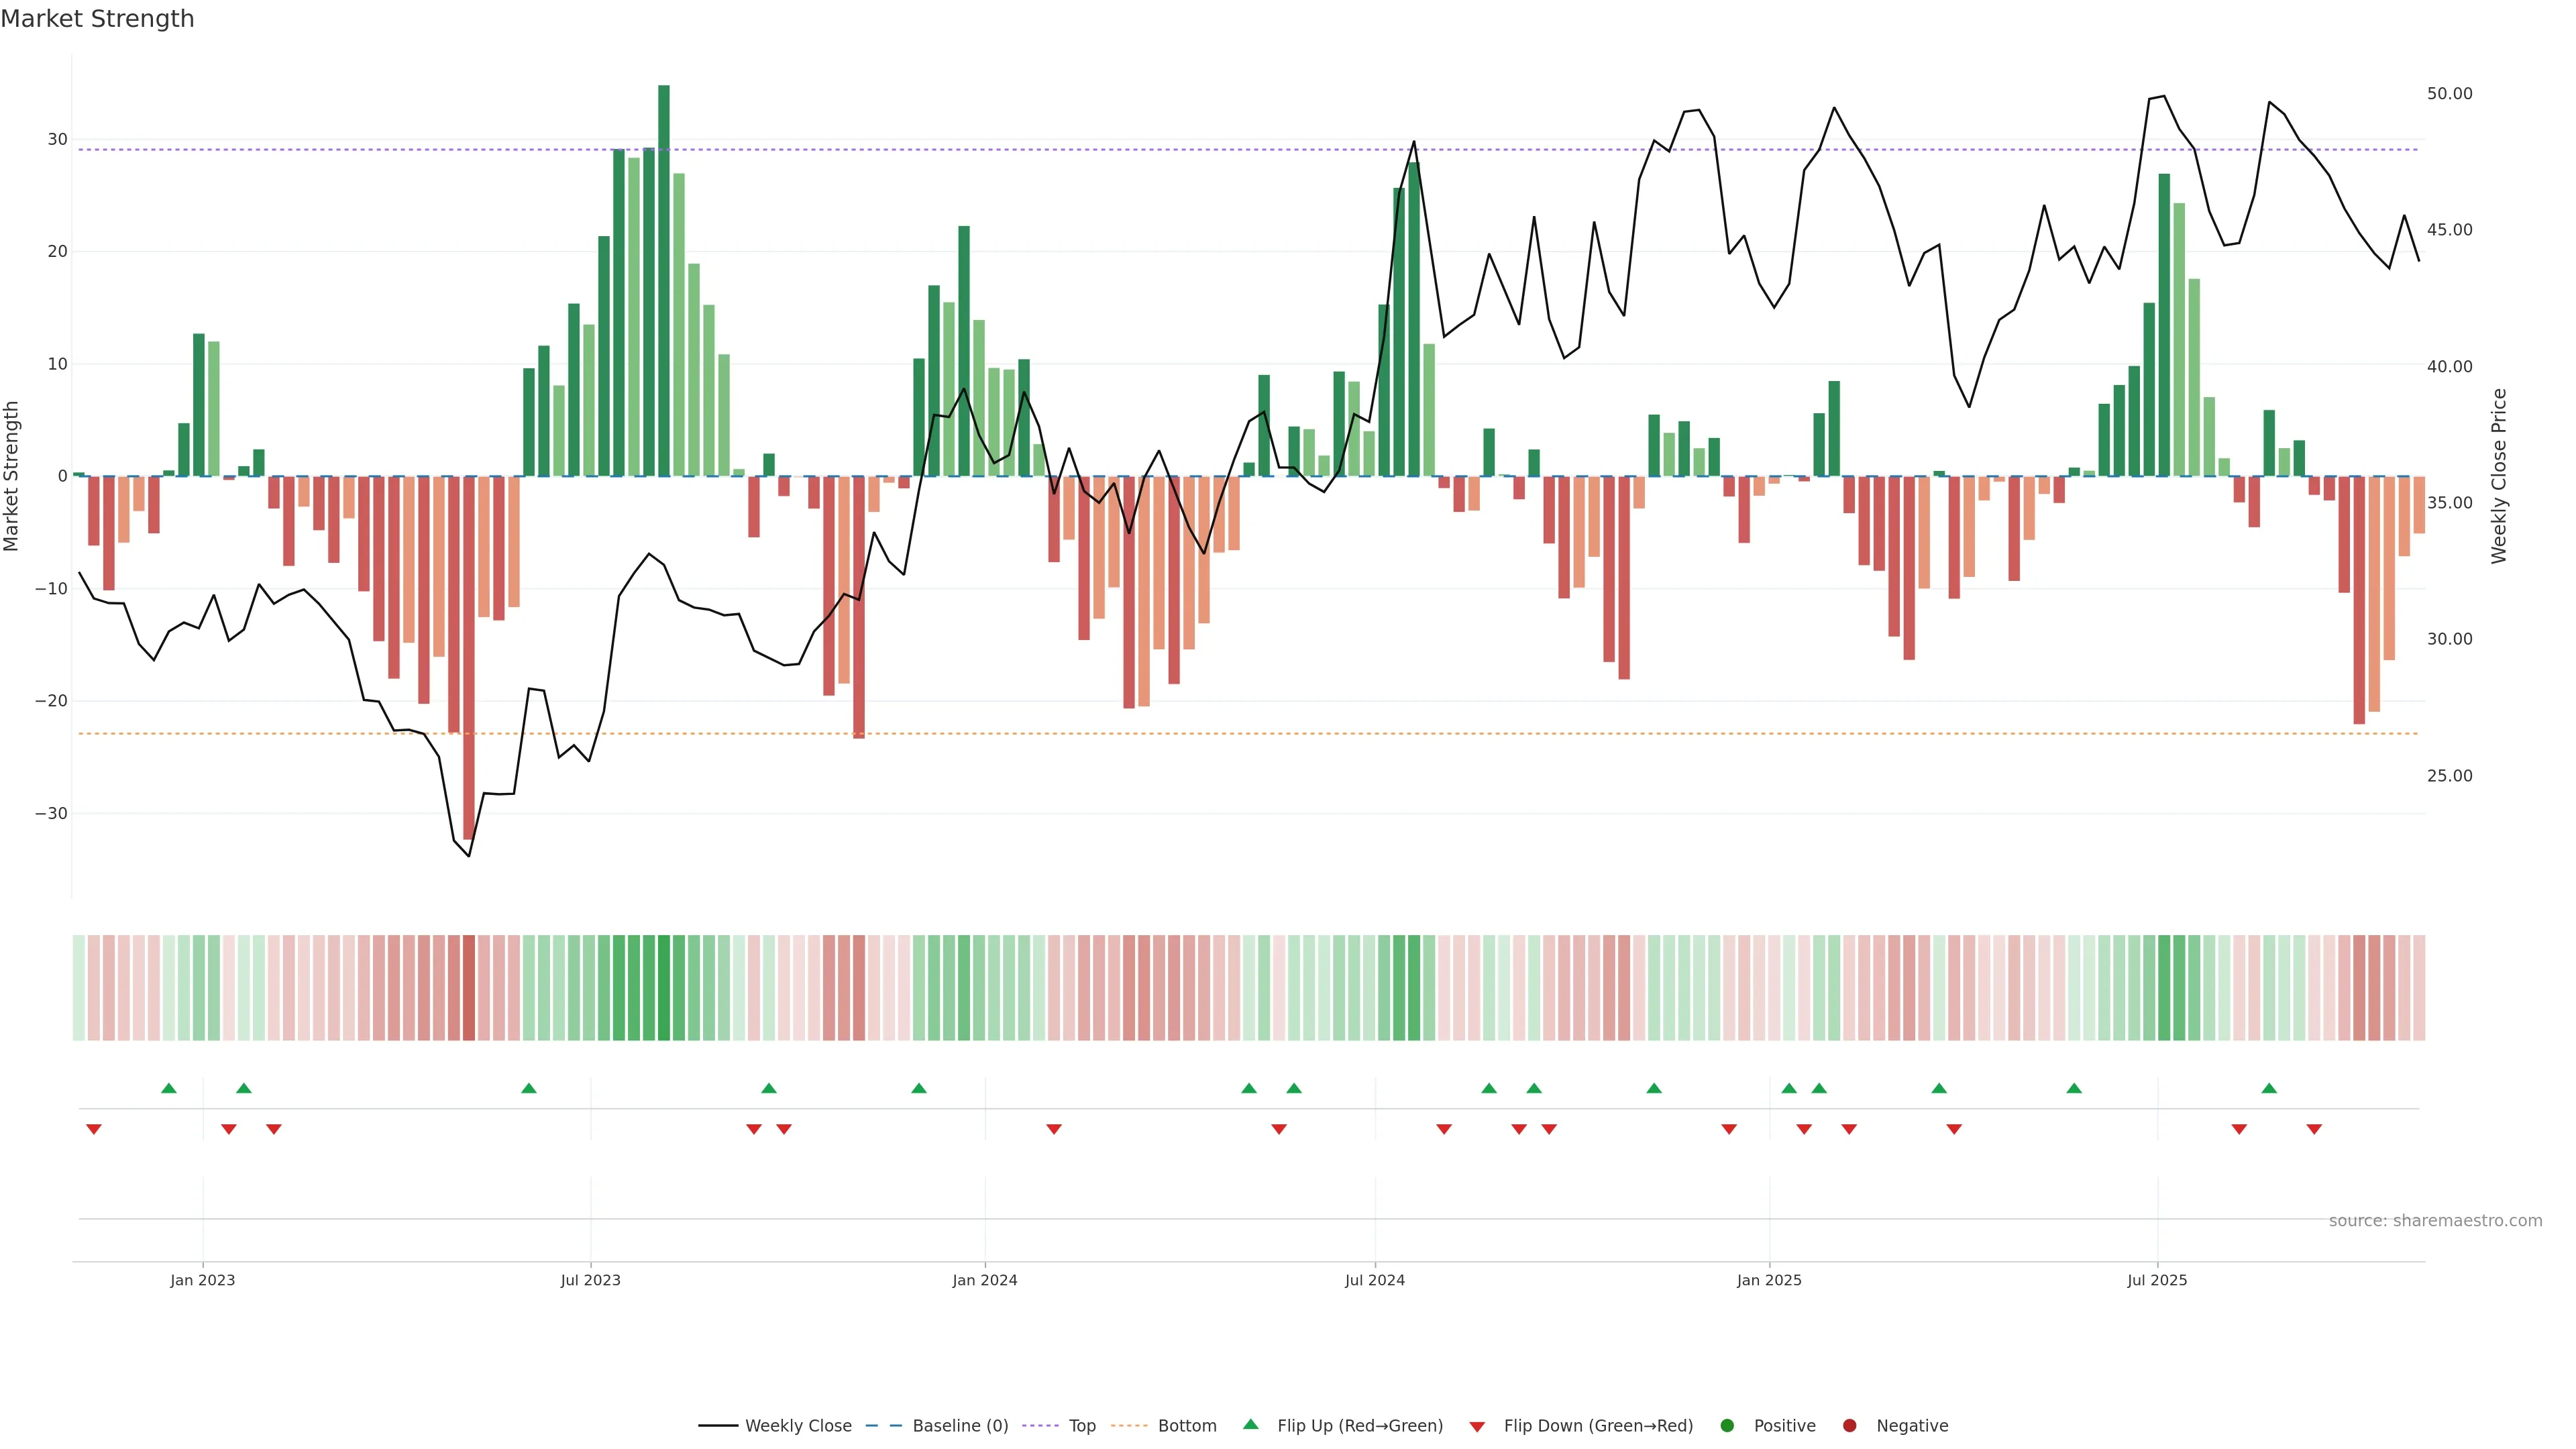Viewport: 2576px width, 1449px height.
Task: Click Positive green circle legend icon
Action: (1727, 1426)
